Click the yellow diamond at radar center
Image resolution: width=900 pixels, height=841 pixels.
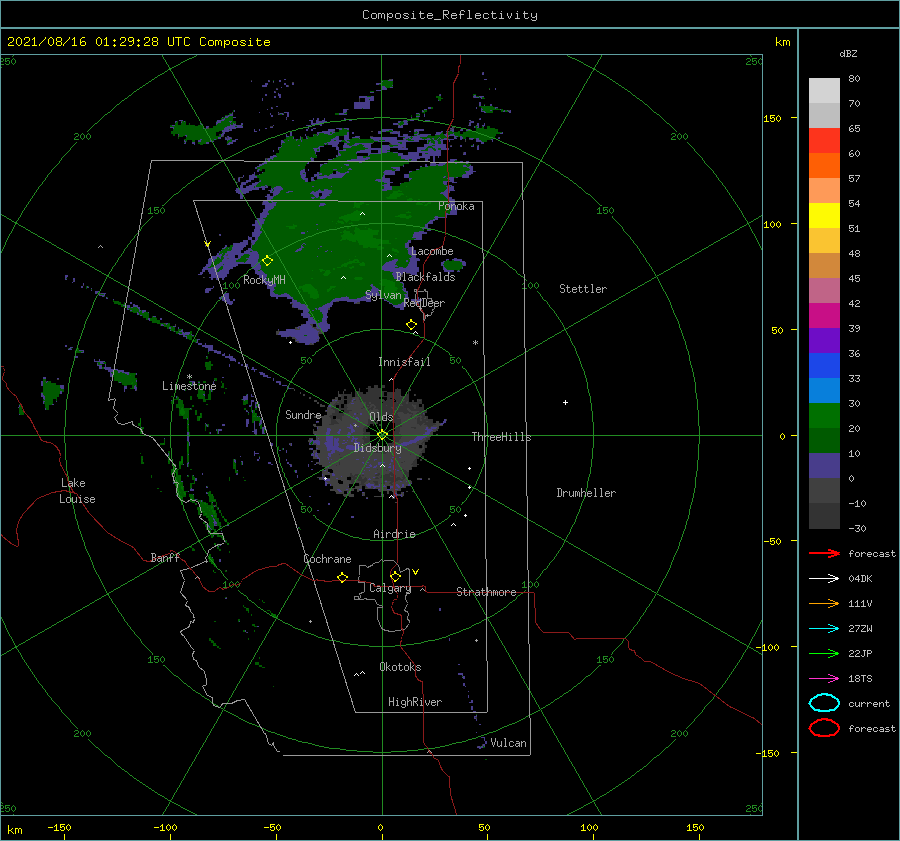coord(382,435)
